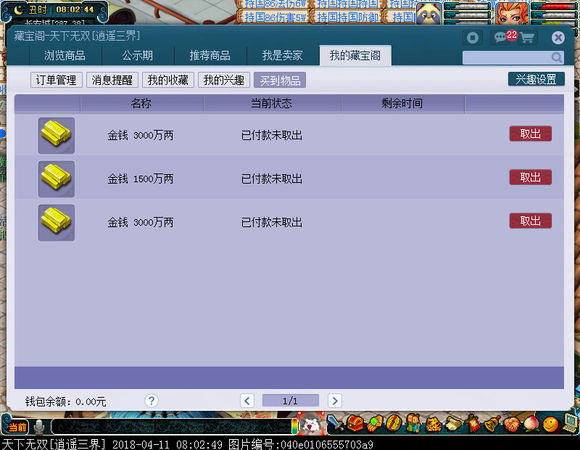
Task: Open 订单管理 sub-tab
Action: click(56, 80)
